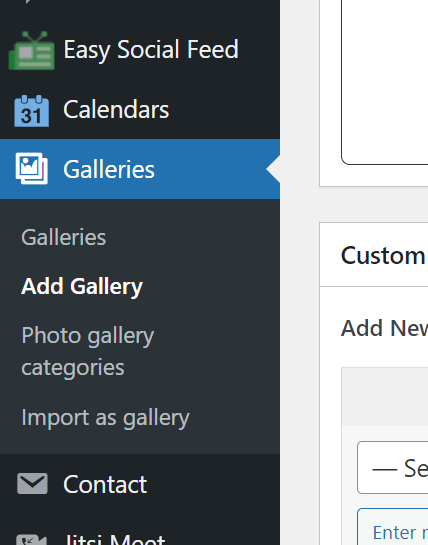Open Import as gallery submenu item

[x=105, y=418]
